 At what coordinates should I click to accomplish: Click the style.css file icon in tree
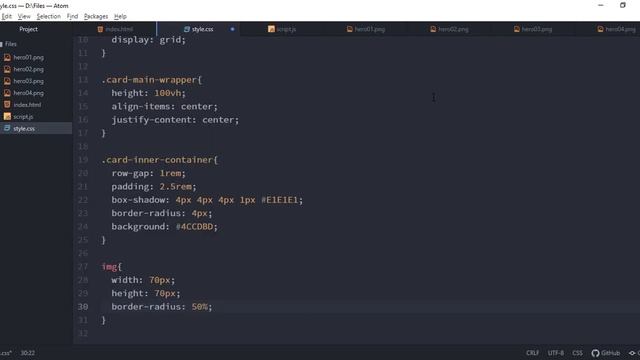pos(7,128)
